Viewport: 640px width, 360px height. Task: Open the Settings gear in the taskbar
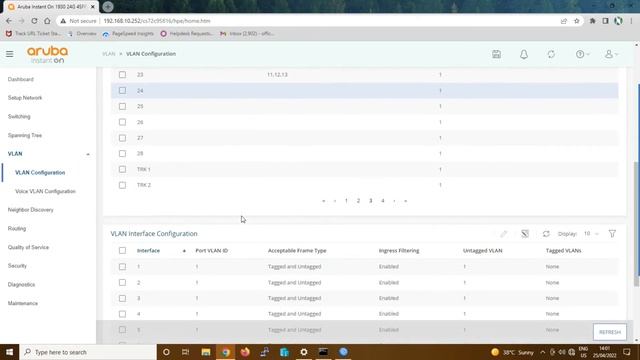[304, 352]
